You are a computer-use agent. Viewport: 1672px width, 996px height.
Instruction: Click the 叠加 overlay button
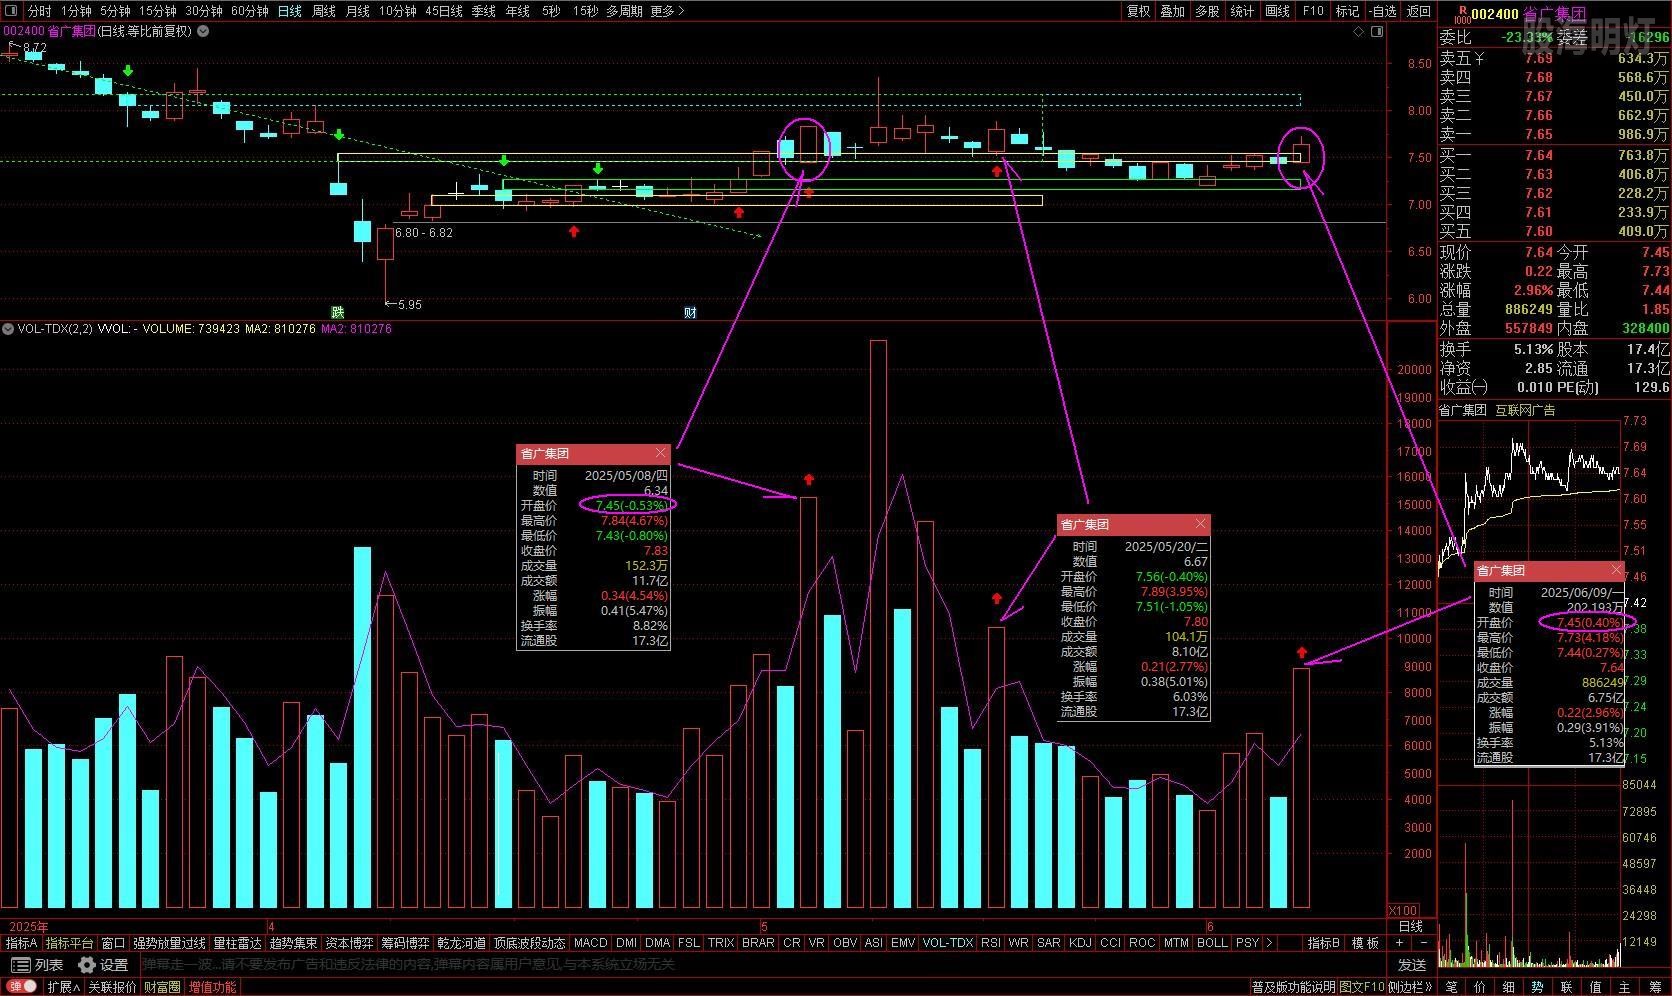[1172, 11]
